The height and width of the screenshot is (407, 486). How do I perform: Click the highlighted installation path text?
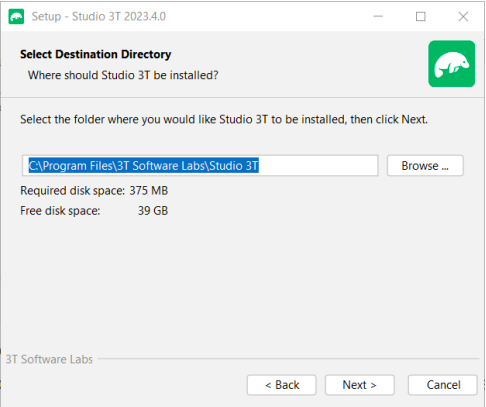tap(143, 166)
